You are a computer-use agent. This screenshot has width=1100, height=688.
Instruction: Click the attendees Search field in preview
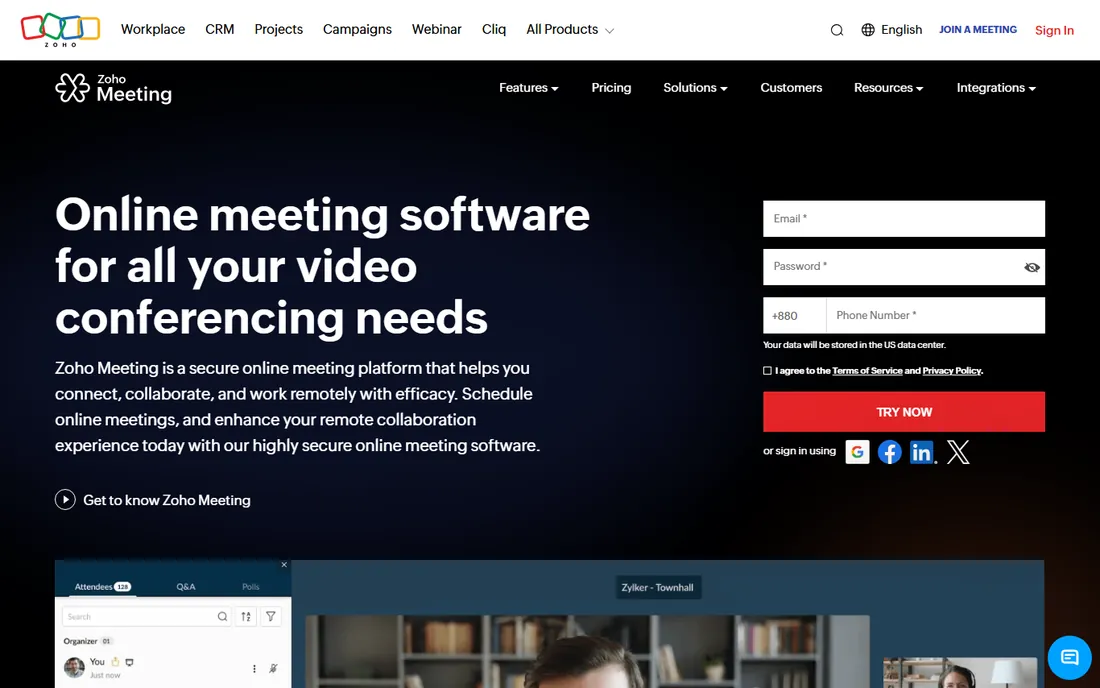147,616
